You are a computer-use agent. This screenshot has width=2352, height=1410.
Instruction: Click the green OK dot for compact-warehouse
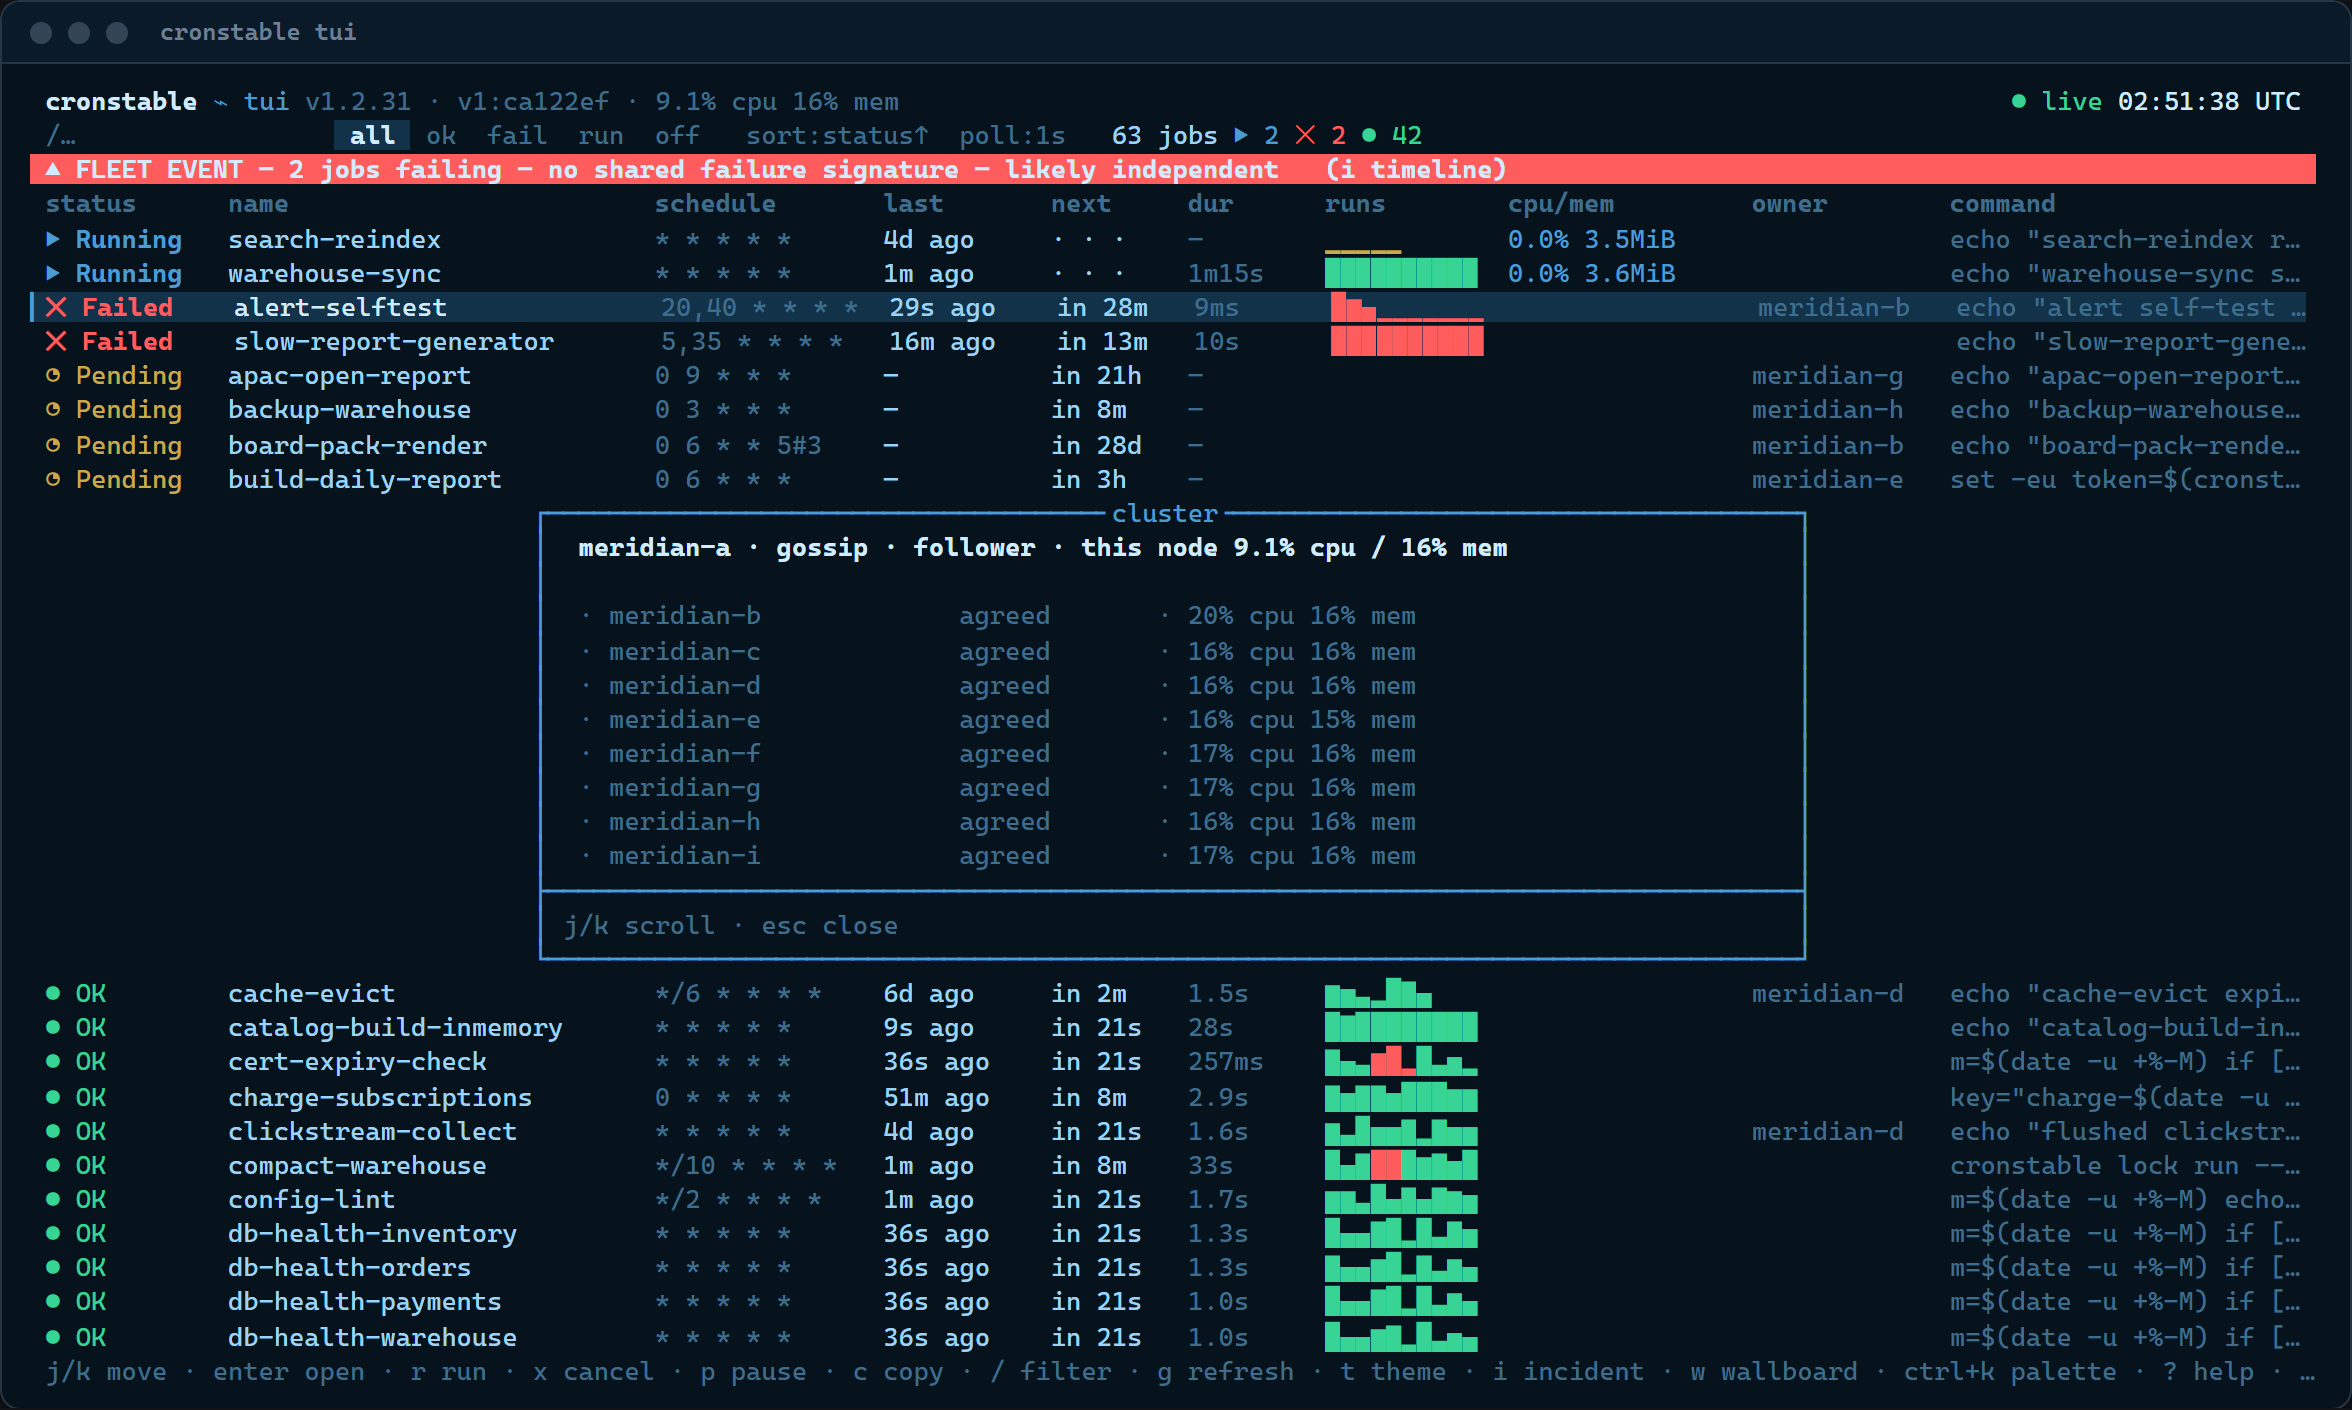point(53,1165)
